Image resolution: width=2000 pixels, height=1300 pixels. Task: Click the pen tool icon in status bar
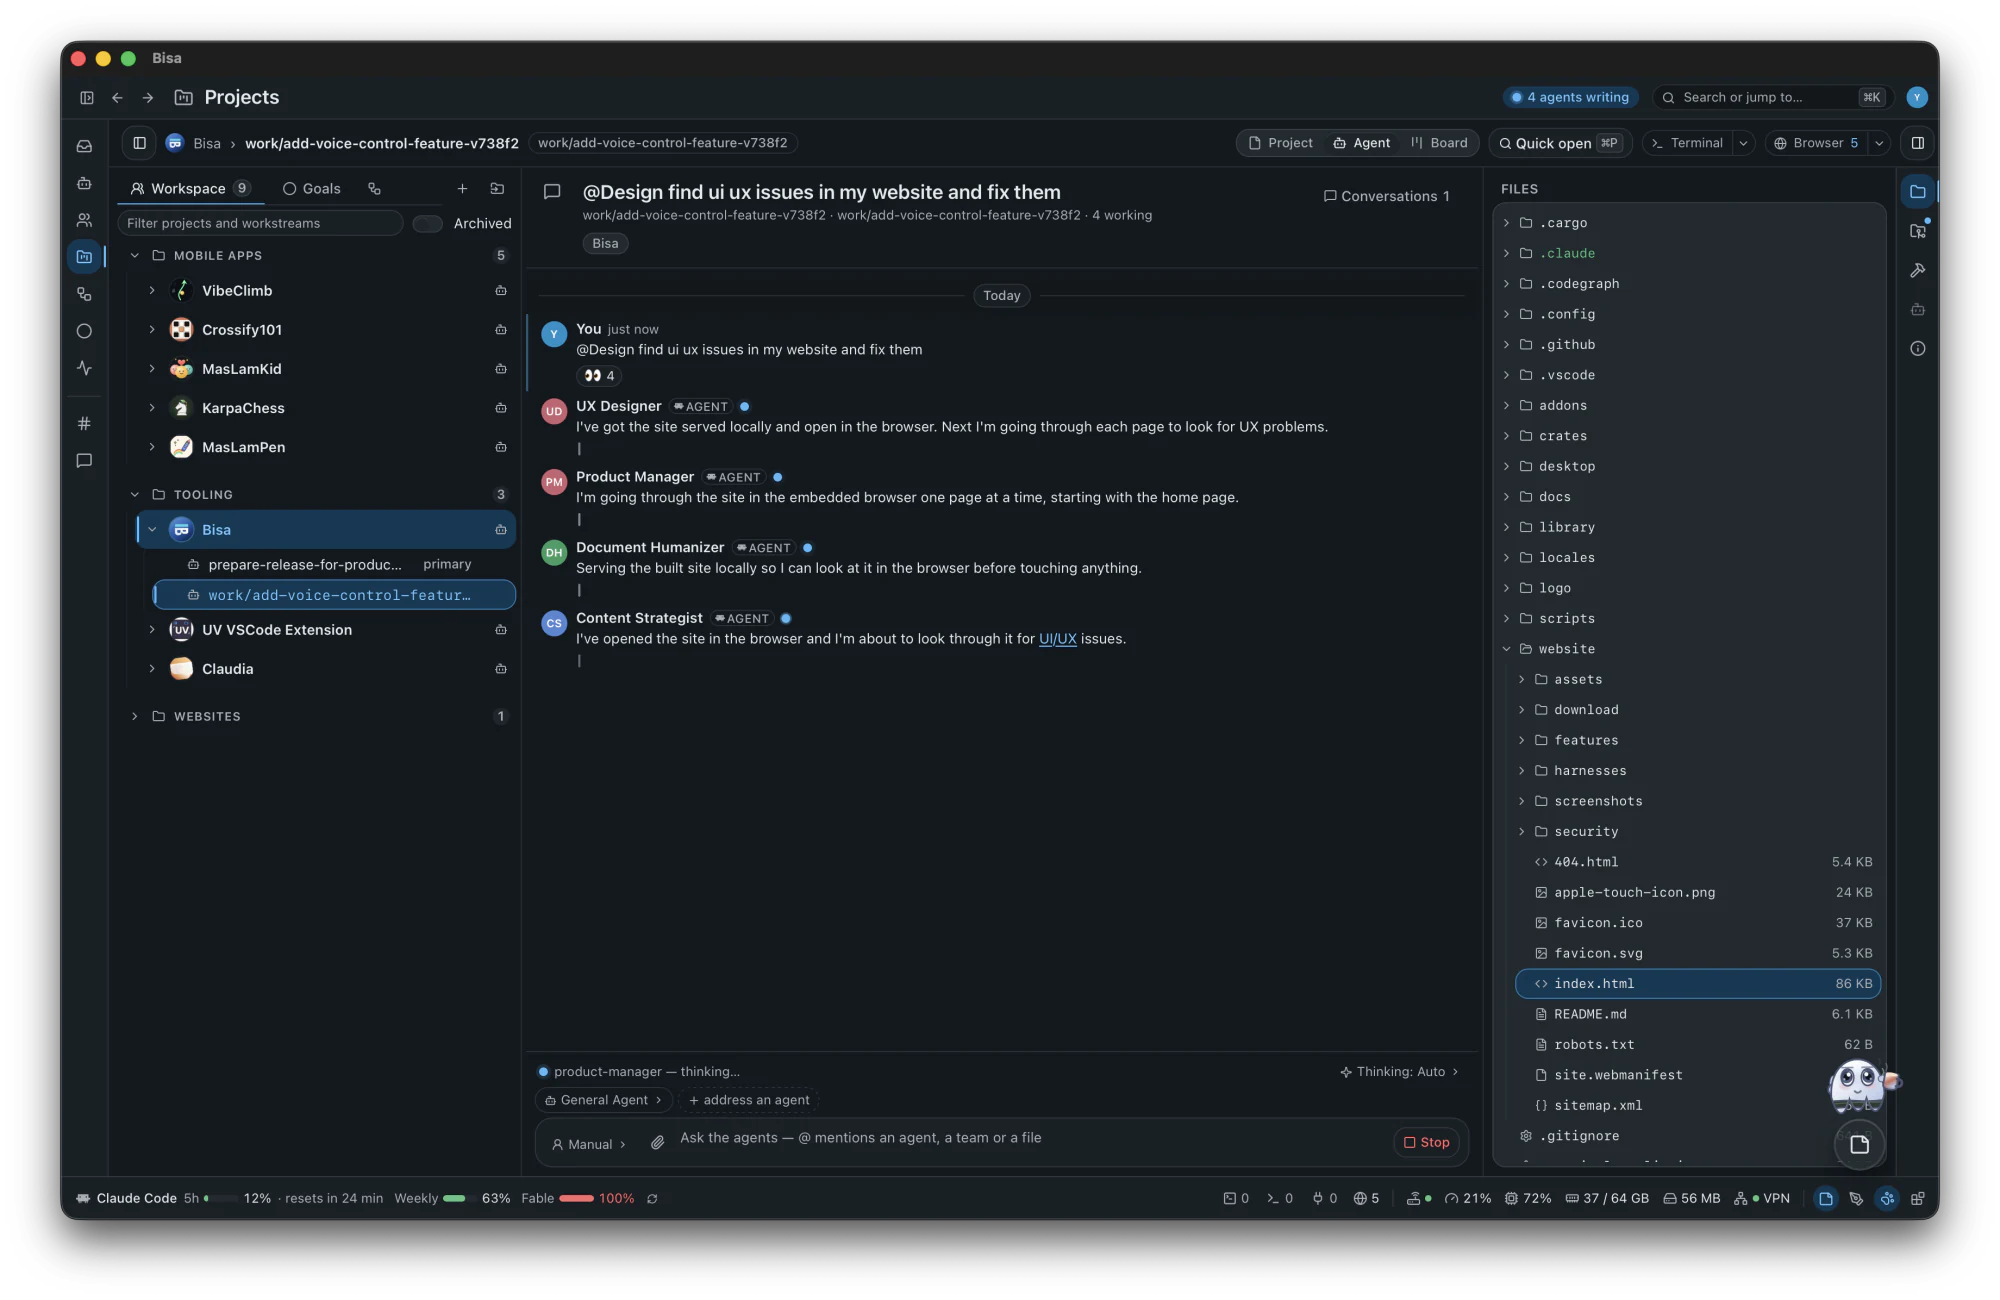click(x=1856, y=1198)
